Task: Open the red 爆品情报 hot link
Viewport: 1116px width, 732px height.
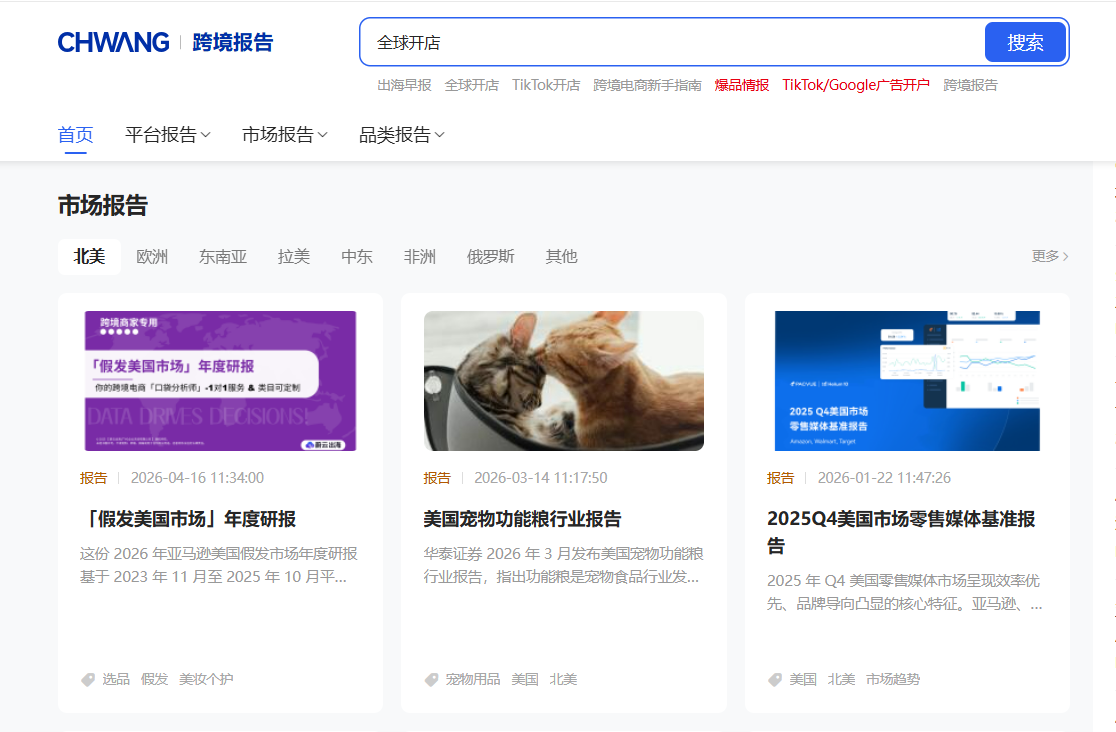Action: (x=741, y=85)
